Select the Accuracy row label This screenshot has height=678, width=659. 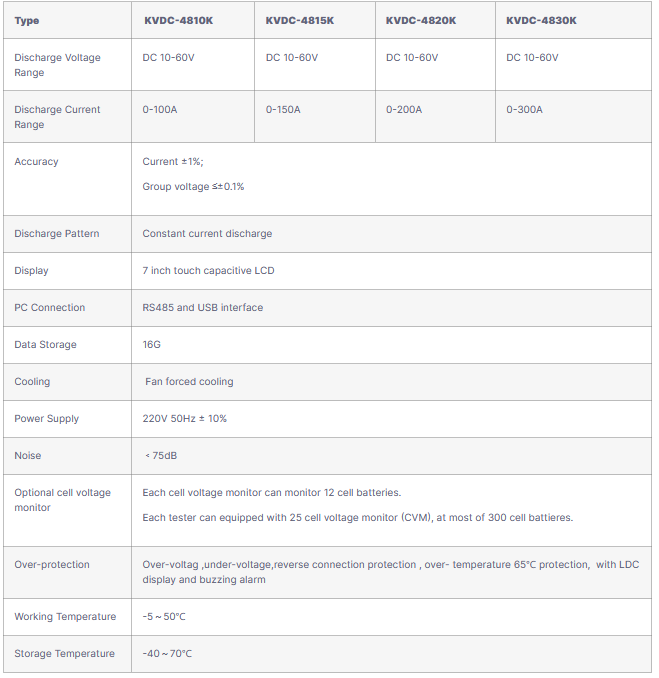36,161
